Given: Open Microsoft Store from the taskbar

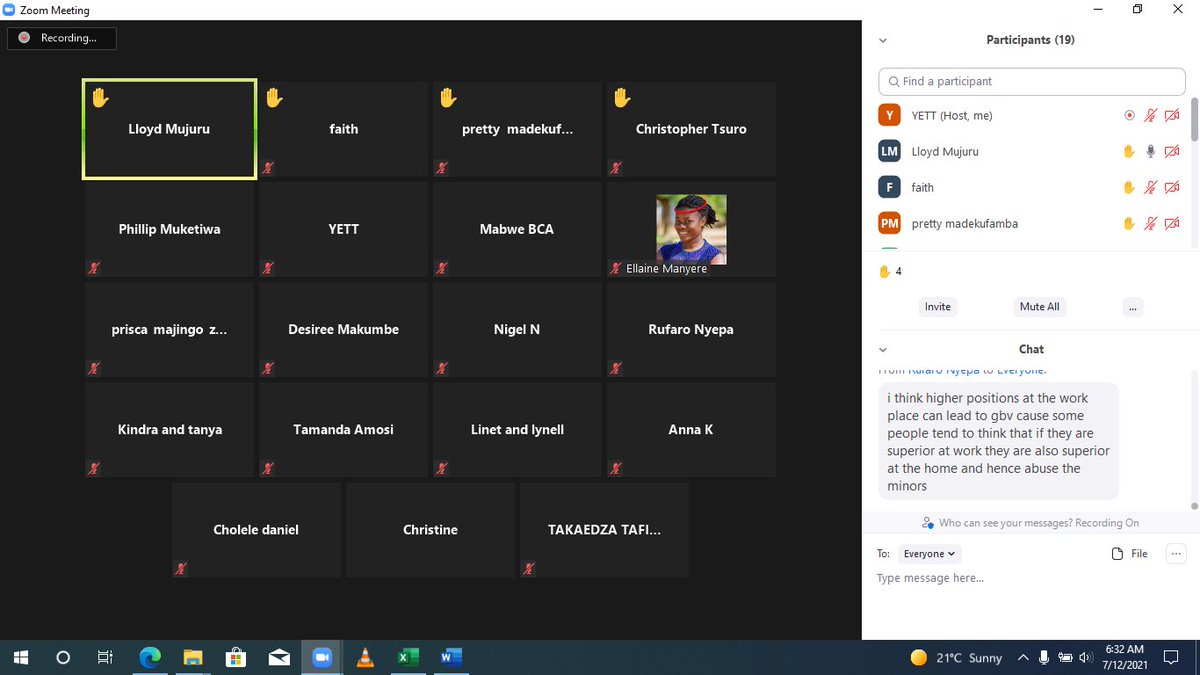Looking at the screenshot, I should (236, 657).
